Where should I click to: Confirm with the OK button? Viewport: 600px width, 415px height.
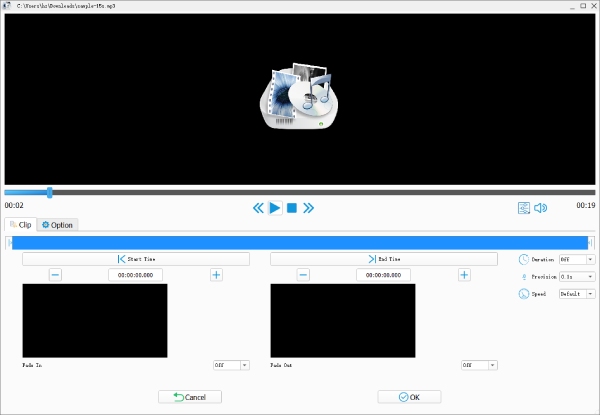(x=409, y=397)
